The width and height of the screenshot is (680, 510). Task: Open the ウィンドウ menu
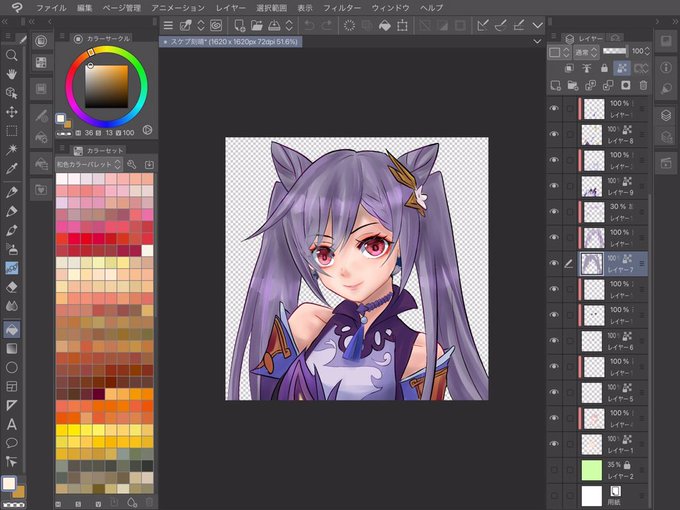(x=390, y=8)
